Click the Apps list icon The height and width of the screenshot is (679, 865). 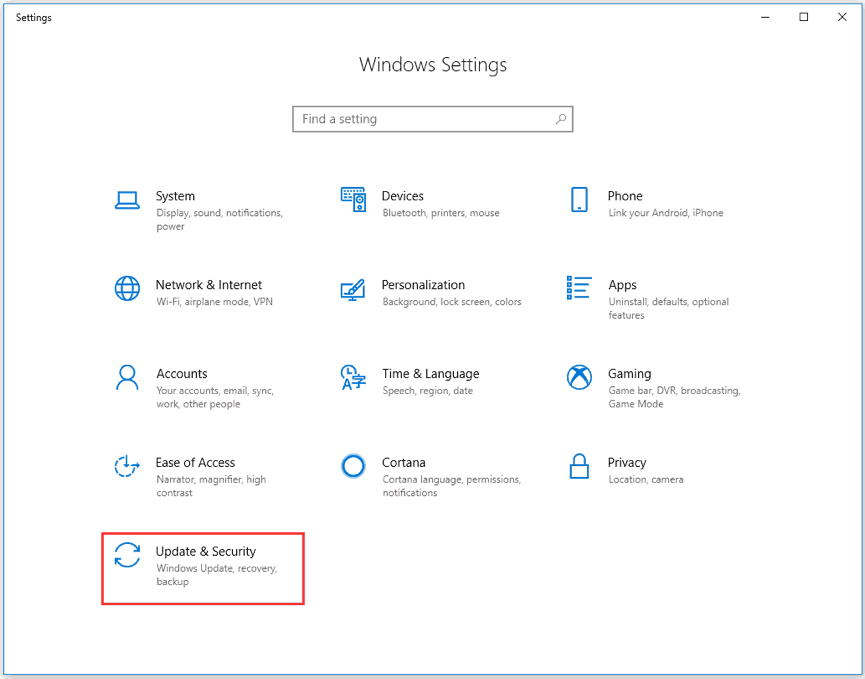point(579,288)
